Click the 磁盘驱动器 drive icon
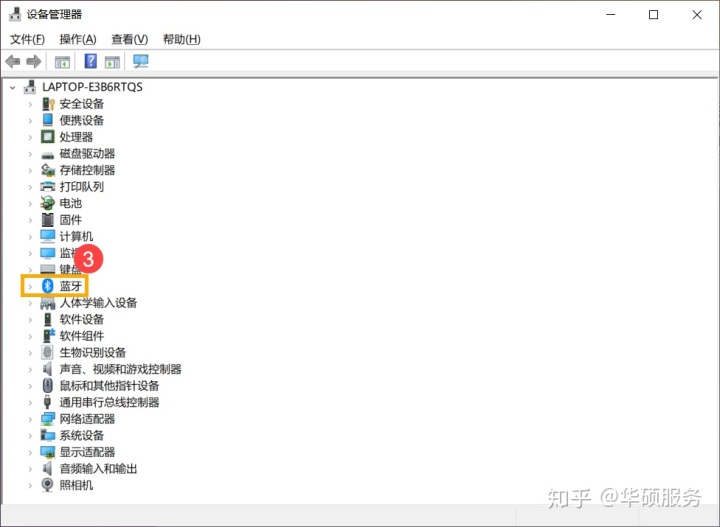The image size is (720, 527). point(48,155)
